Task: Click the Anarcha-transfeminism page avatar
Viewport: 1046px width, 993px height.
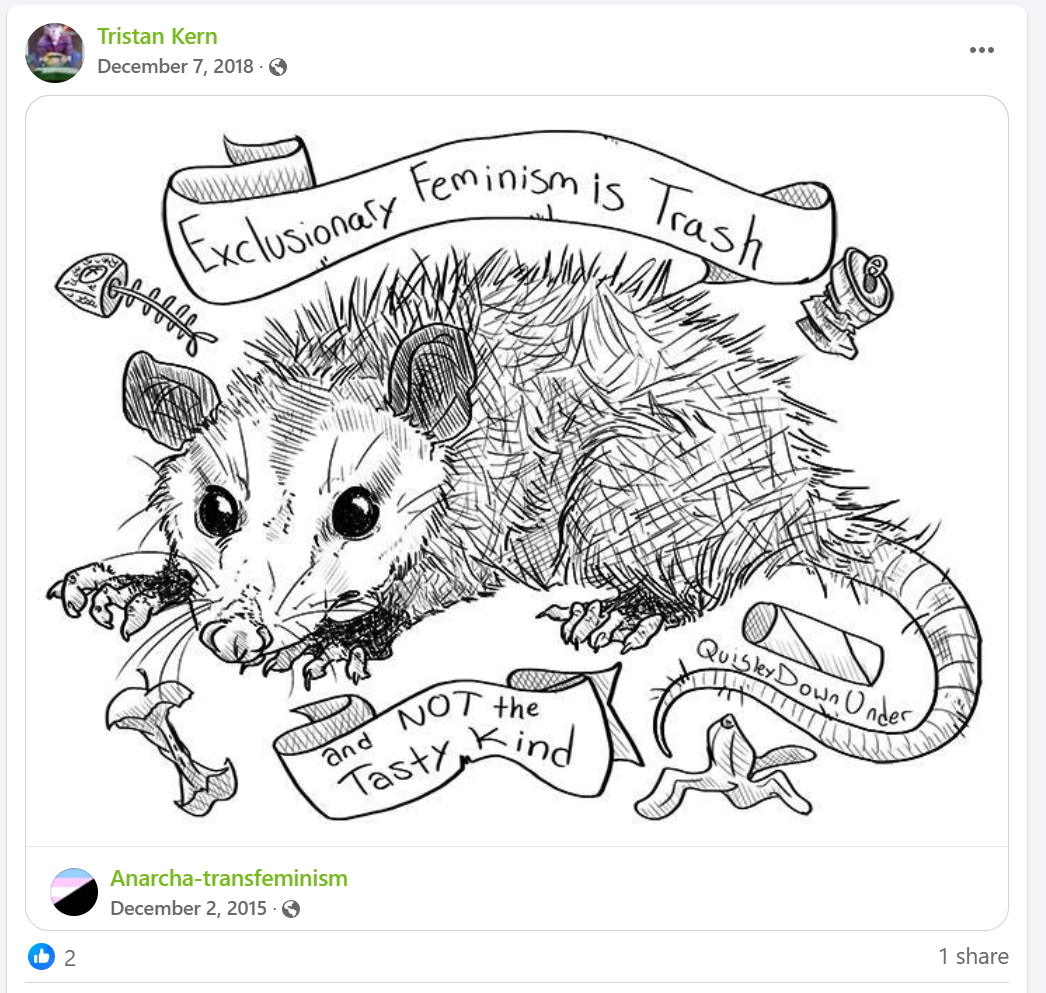Action: tap(74, 892)
